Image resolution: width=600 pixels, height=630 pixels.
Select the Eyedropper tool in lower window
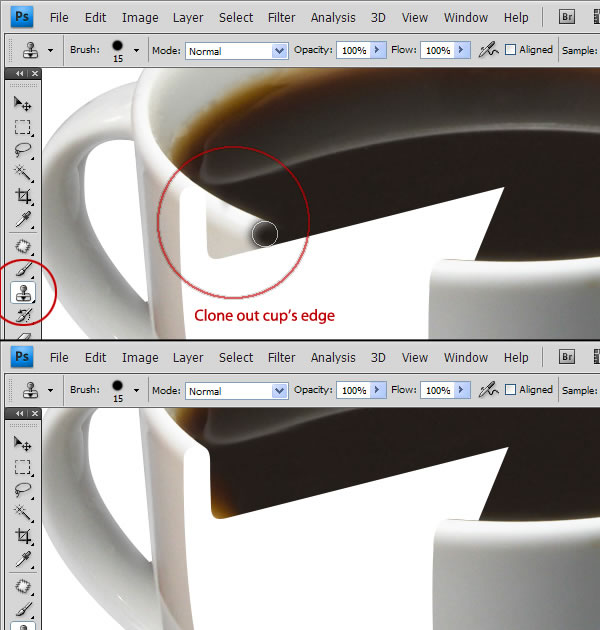23,559
